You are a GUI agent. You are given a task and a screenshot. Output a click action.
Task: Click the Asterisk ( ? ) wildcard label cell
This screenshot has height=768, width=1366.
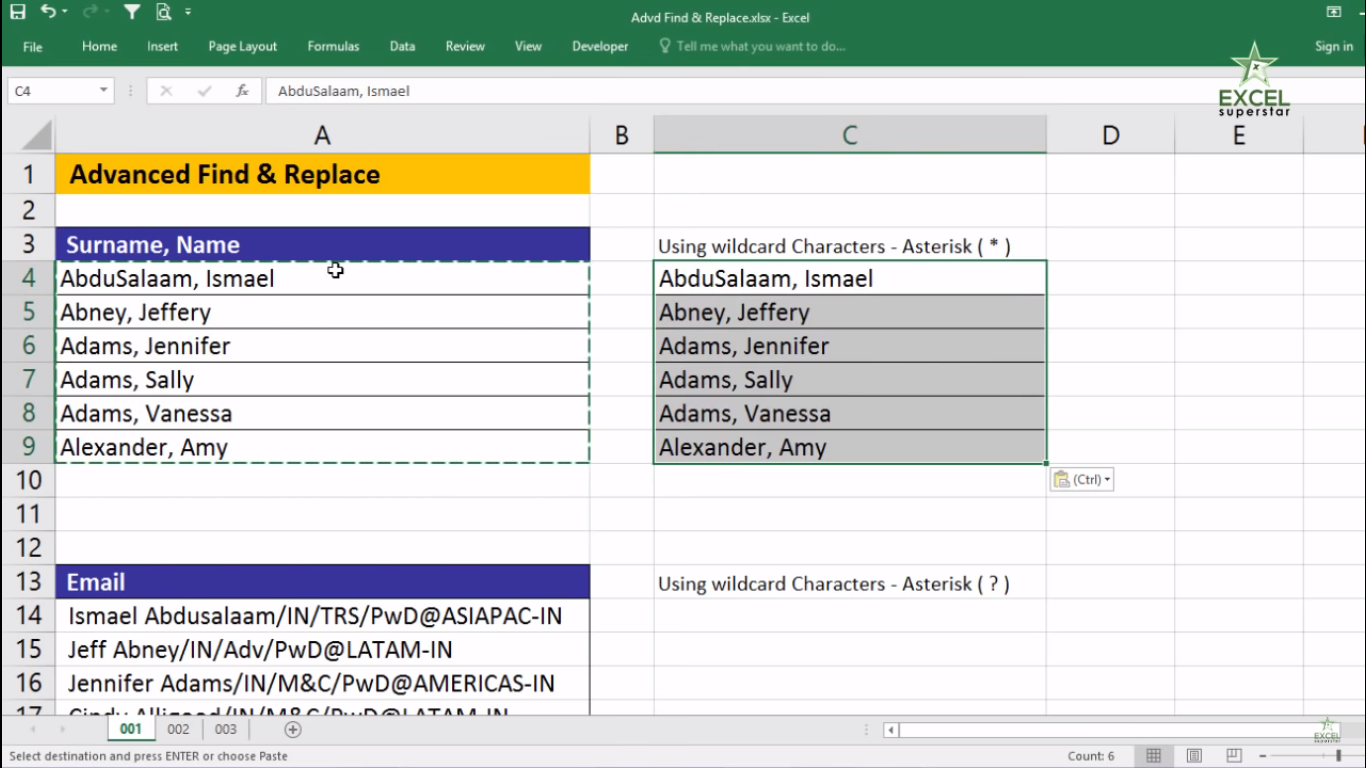[850, 582]
